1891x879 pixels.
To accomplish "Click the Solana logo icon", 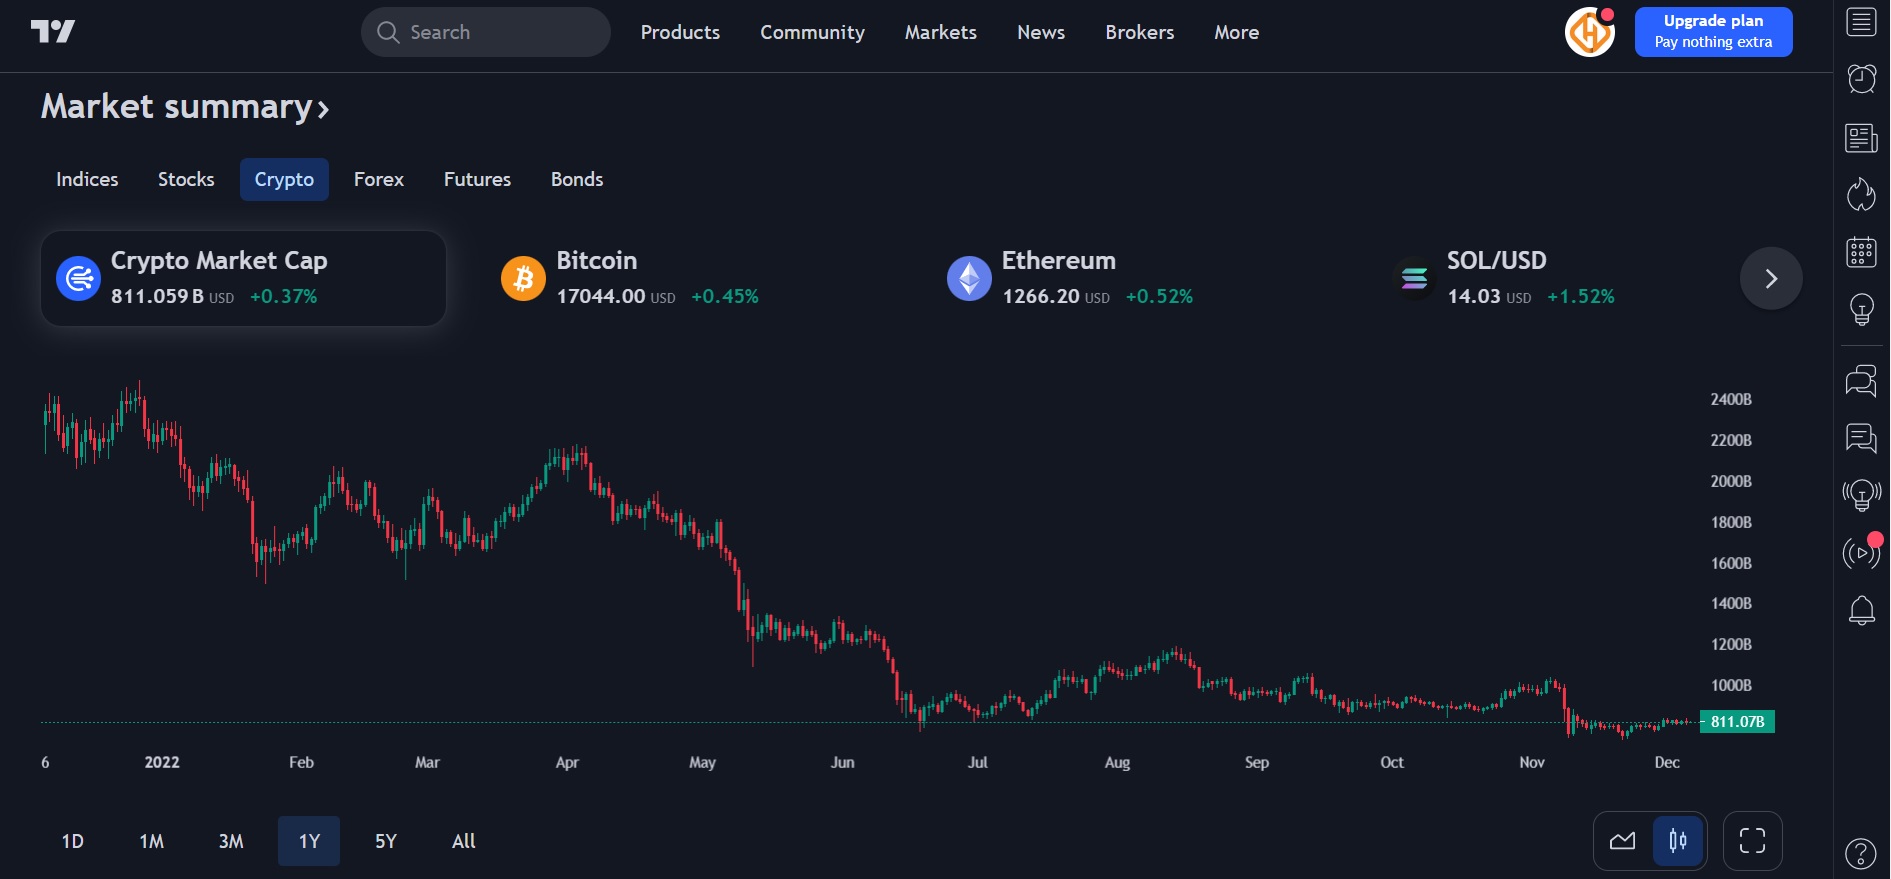I will point(1414,278).
